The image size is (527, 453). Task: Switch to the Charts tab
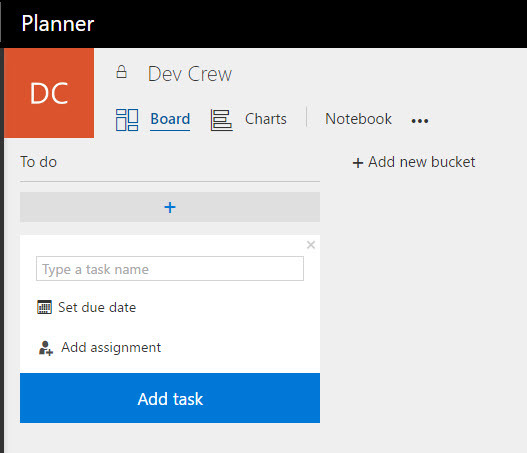[266, 119]
